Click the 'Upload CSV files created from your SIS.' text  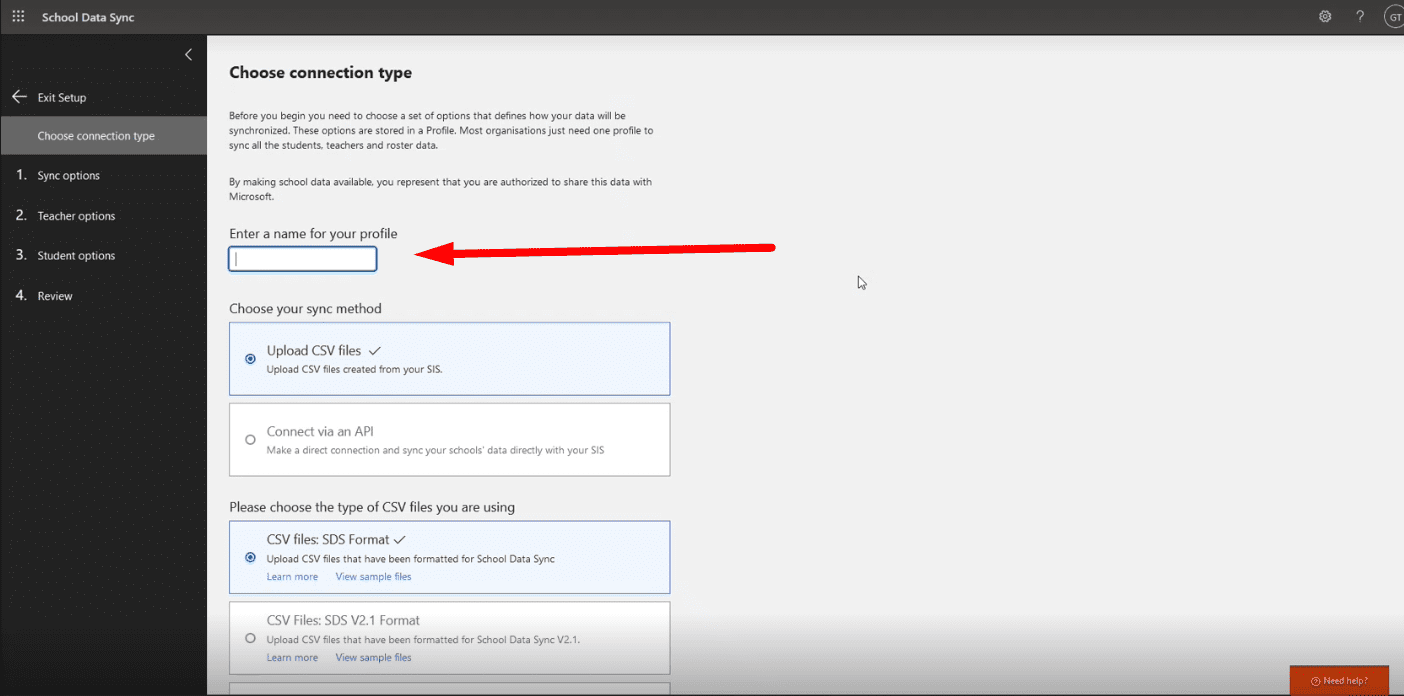click(354, 369)
